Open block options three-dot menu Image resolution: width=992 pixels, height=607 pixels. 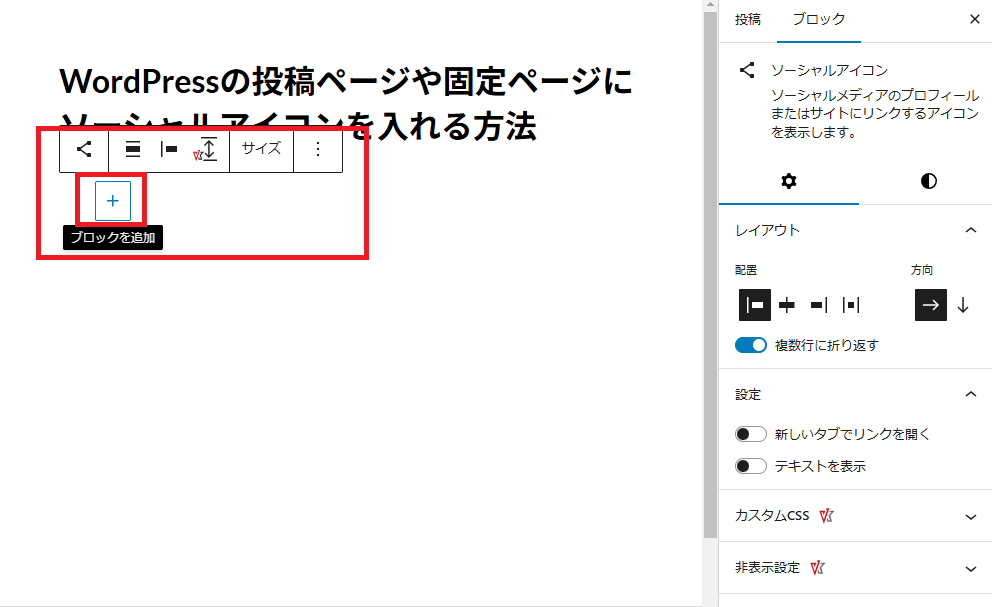[x=318, y=149]
